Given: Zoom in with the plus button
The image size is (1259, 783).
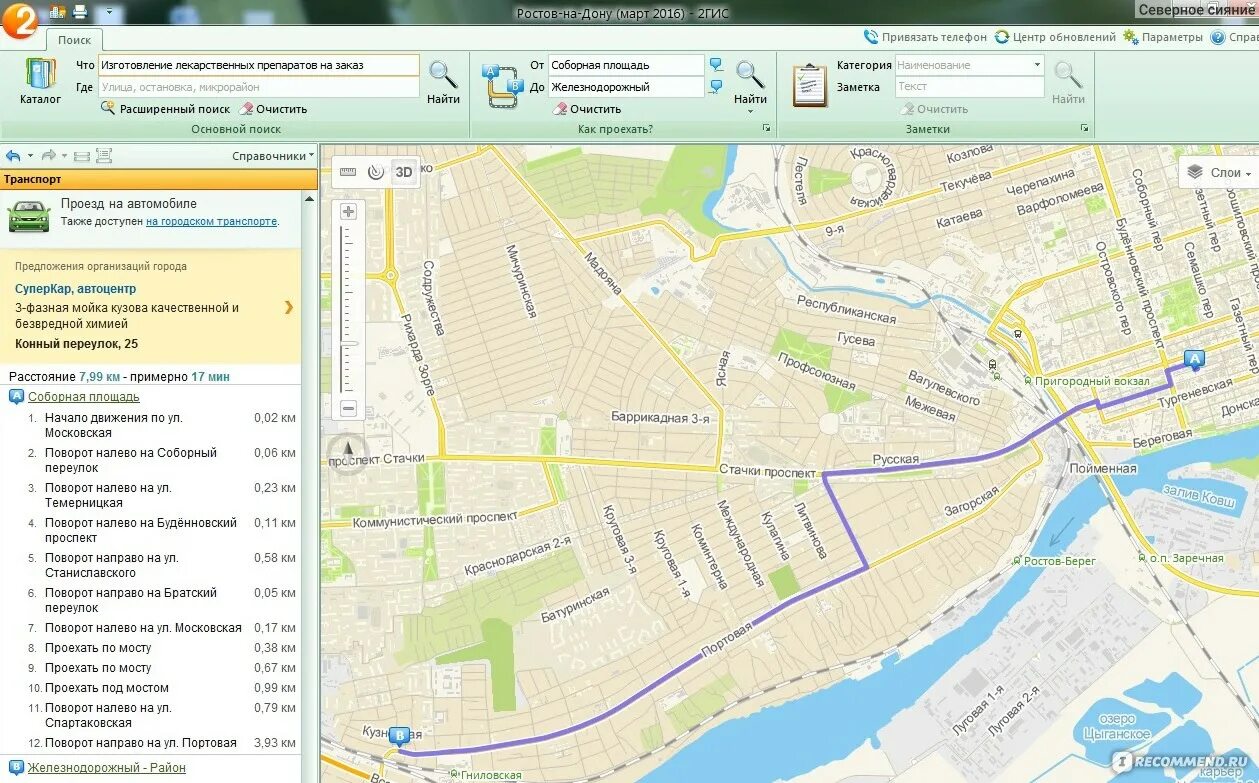Looking at the screenshot, I should click(x=348, y=211).
